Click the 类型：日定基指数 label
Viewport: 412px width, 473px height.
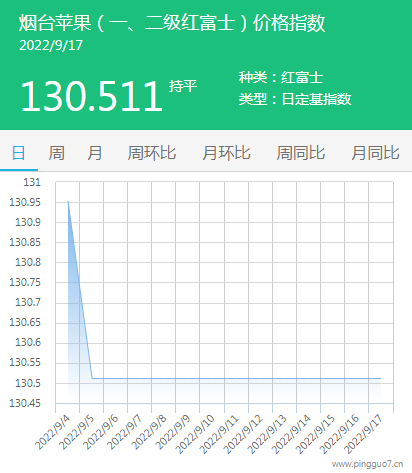[x=295, y=99]
